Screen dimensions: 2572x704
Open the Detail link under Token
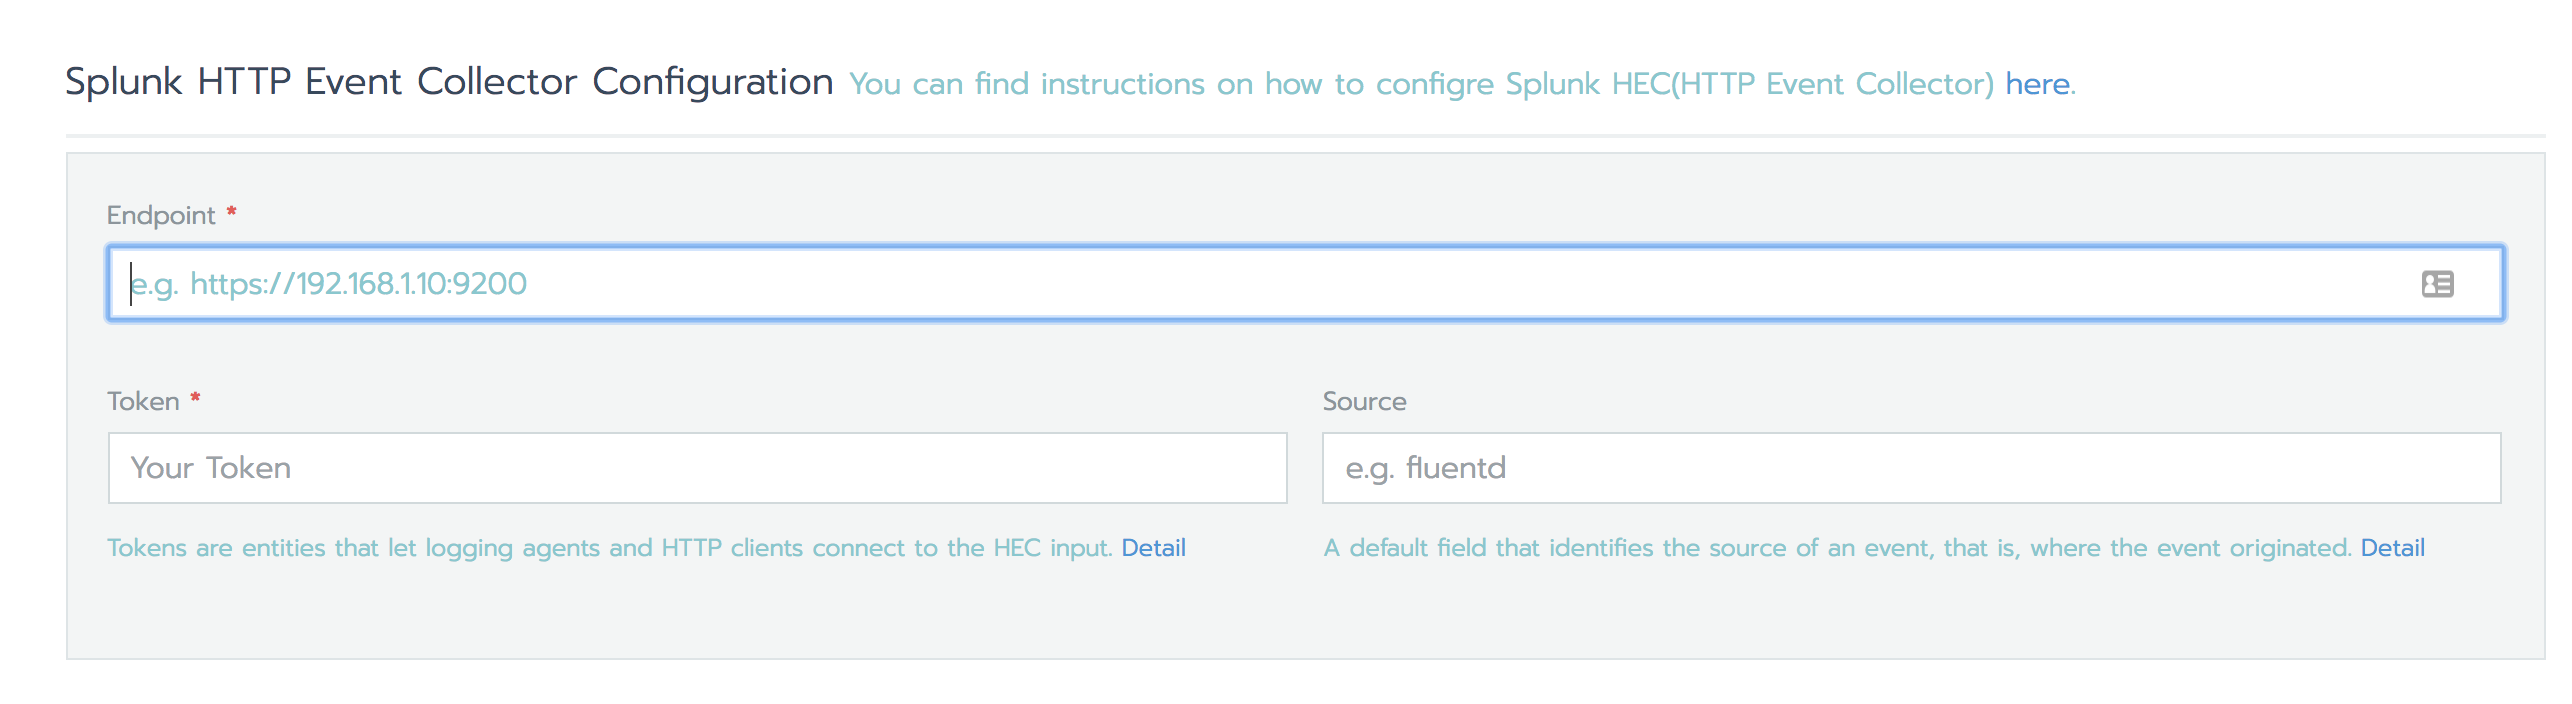(x=1155, y=547)
